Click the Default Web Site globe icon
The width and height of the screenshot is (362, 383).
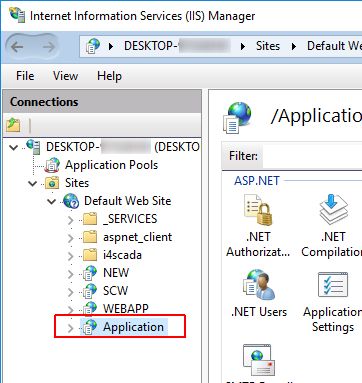(x=71, y=201)
